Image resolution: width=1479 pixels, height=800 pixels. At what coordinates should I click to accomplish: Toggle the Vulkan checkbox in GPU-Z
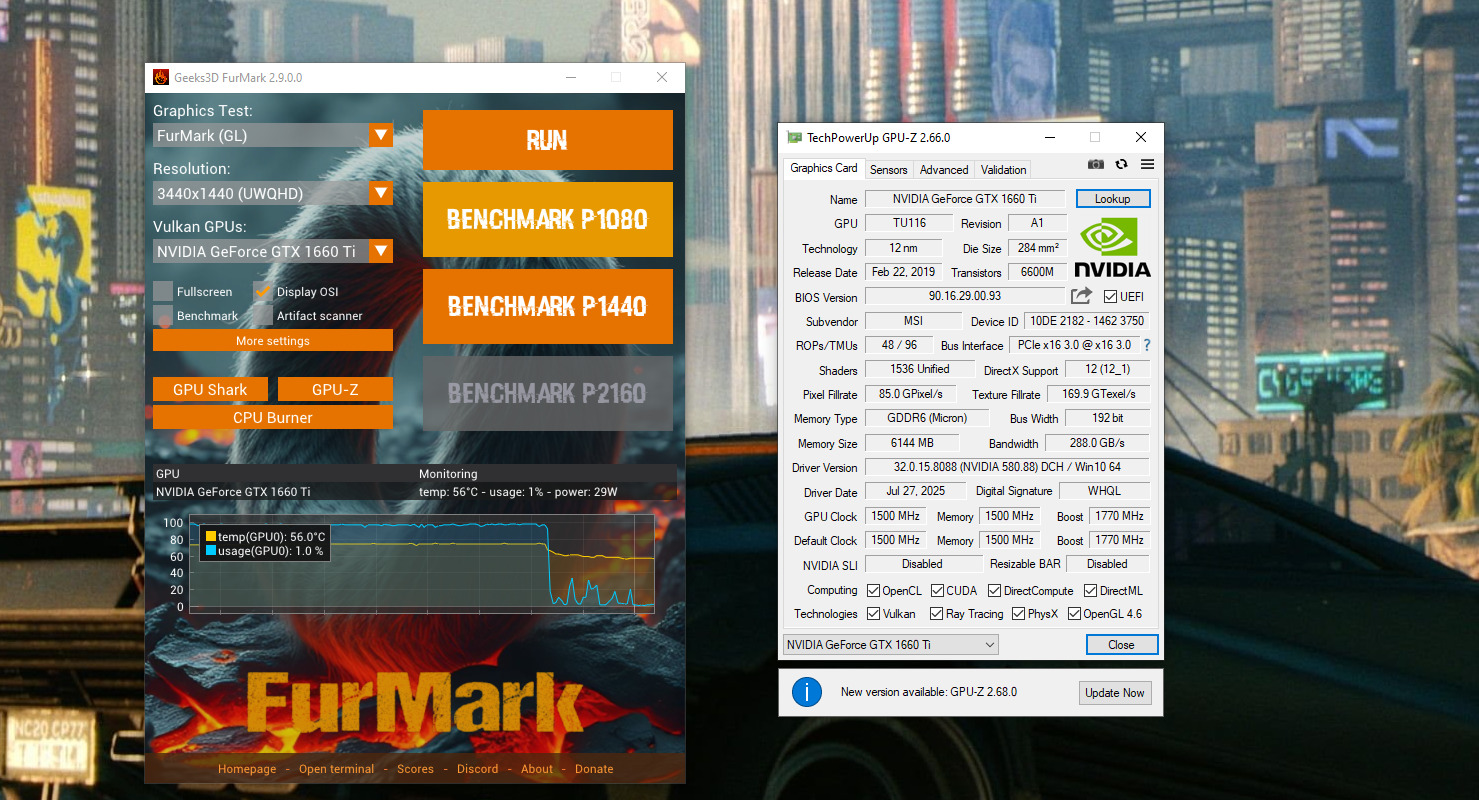(873, 614)
